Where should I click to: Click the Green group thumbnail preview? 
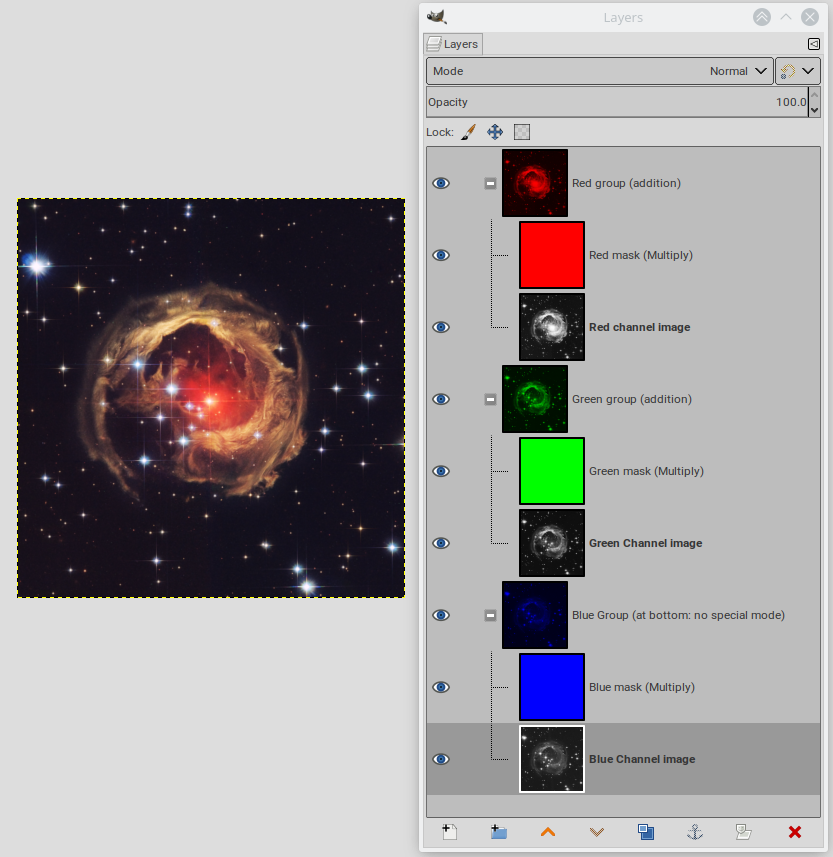point(535,399)
